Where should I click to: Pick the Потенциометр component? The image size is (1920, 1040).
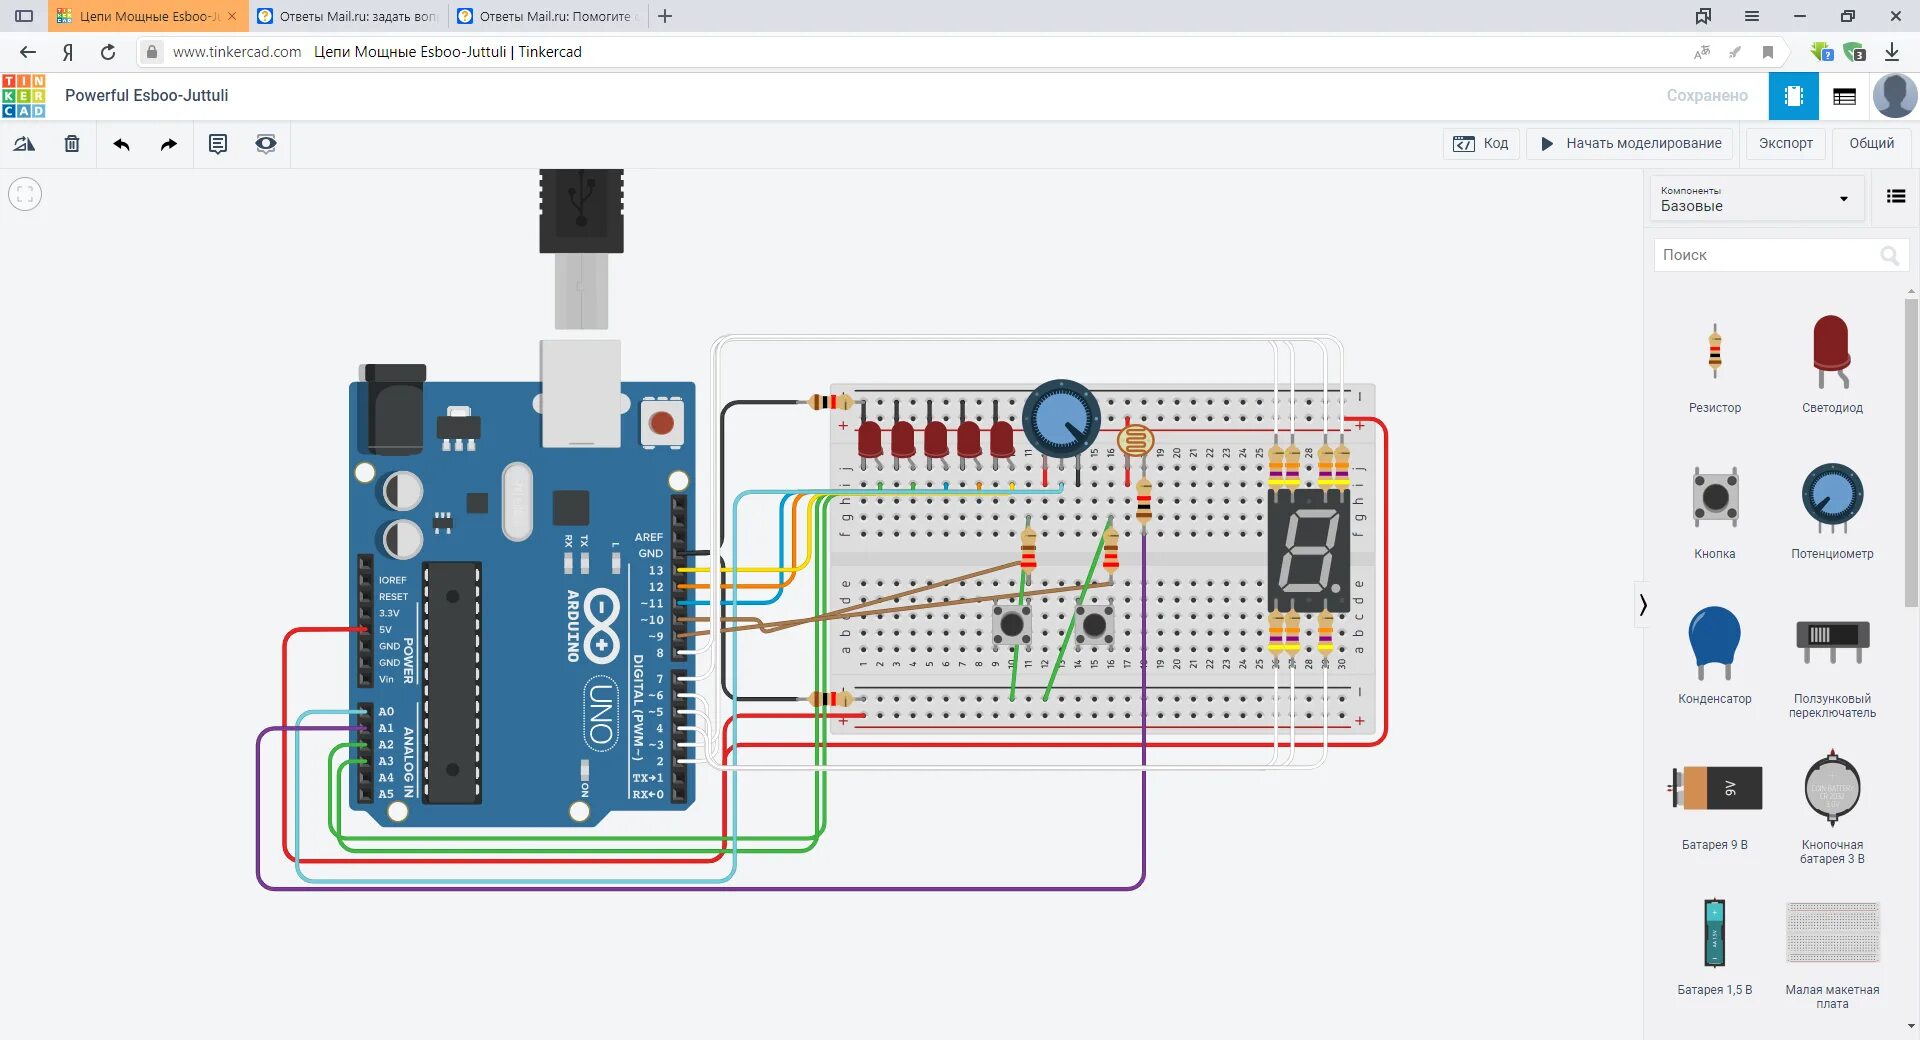(1832, 510)
